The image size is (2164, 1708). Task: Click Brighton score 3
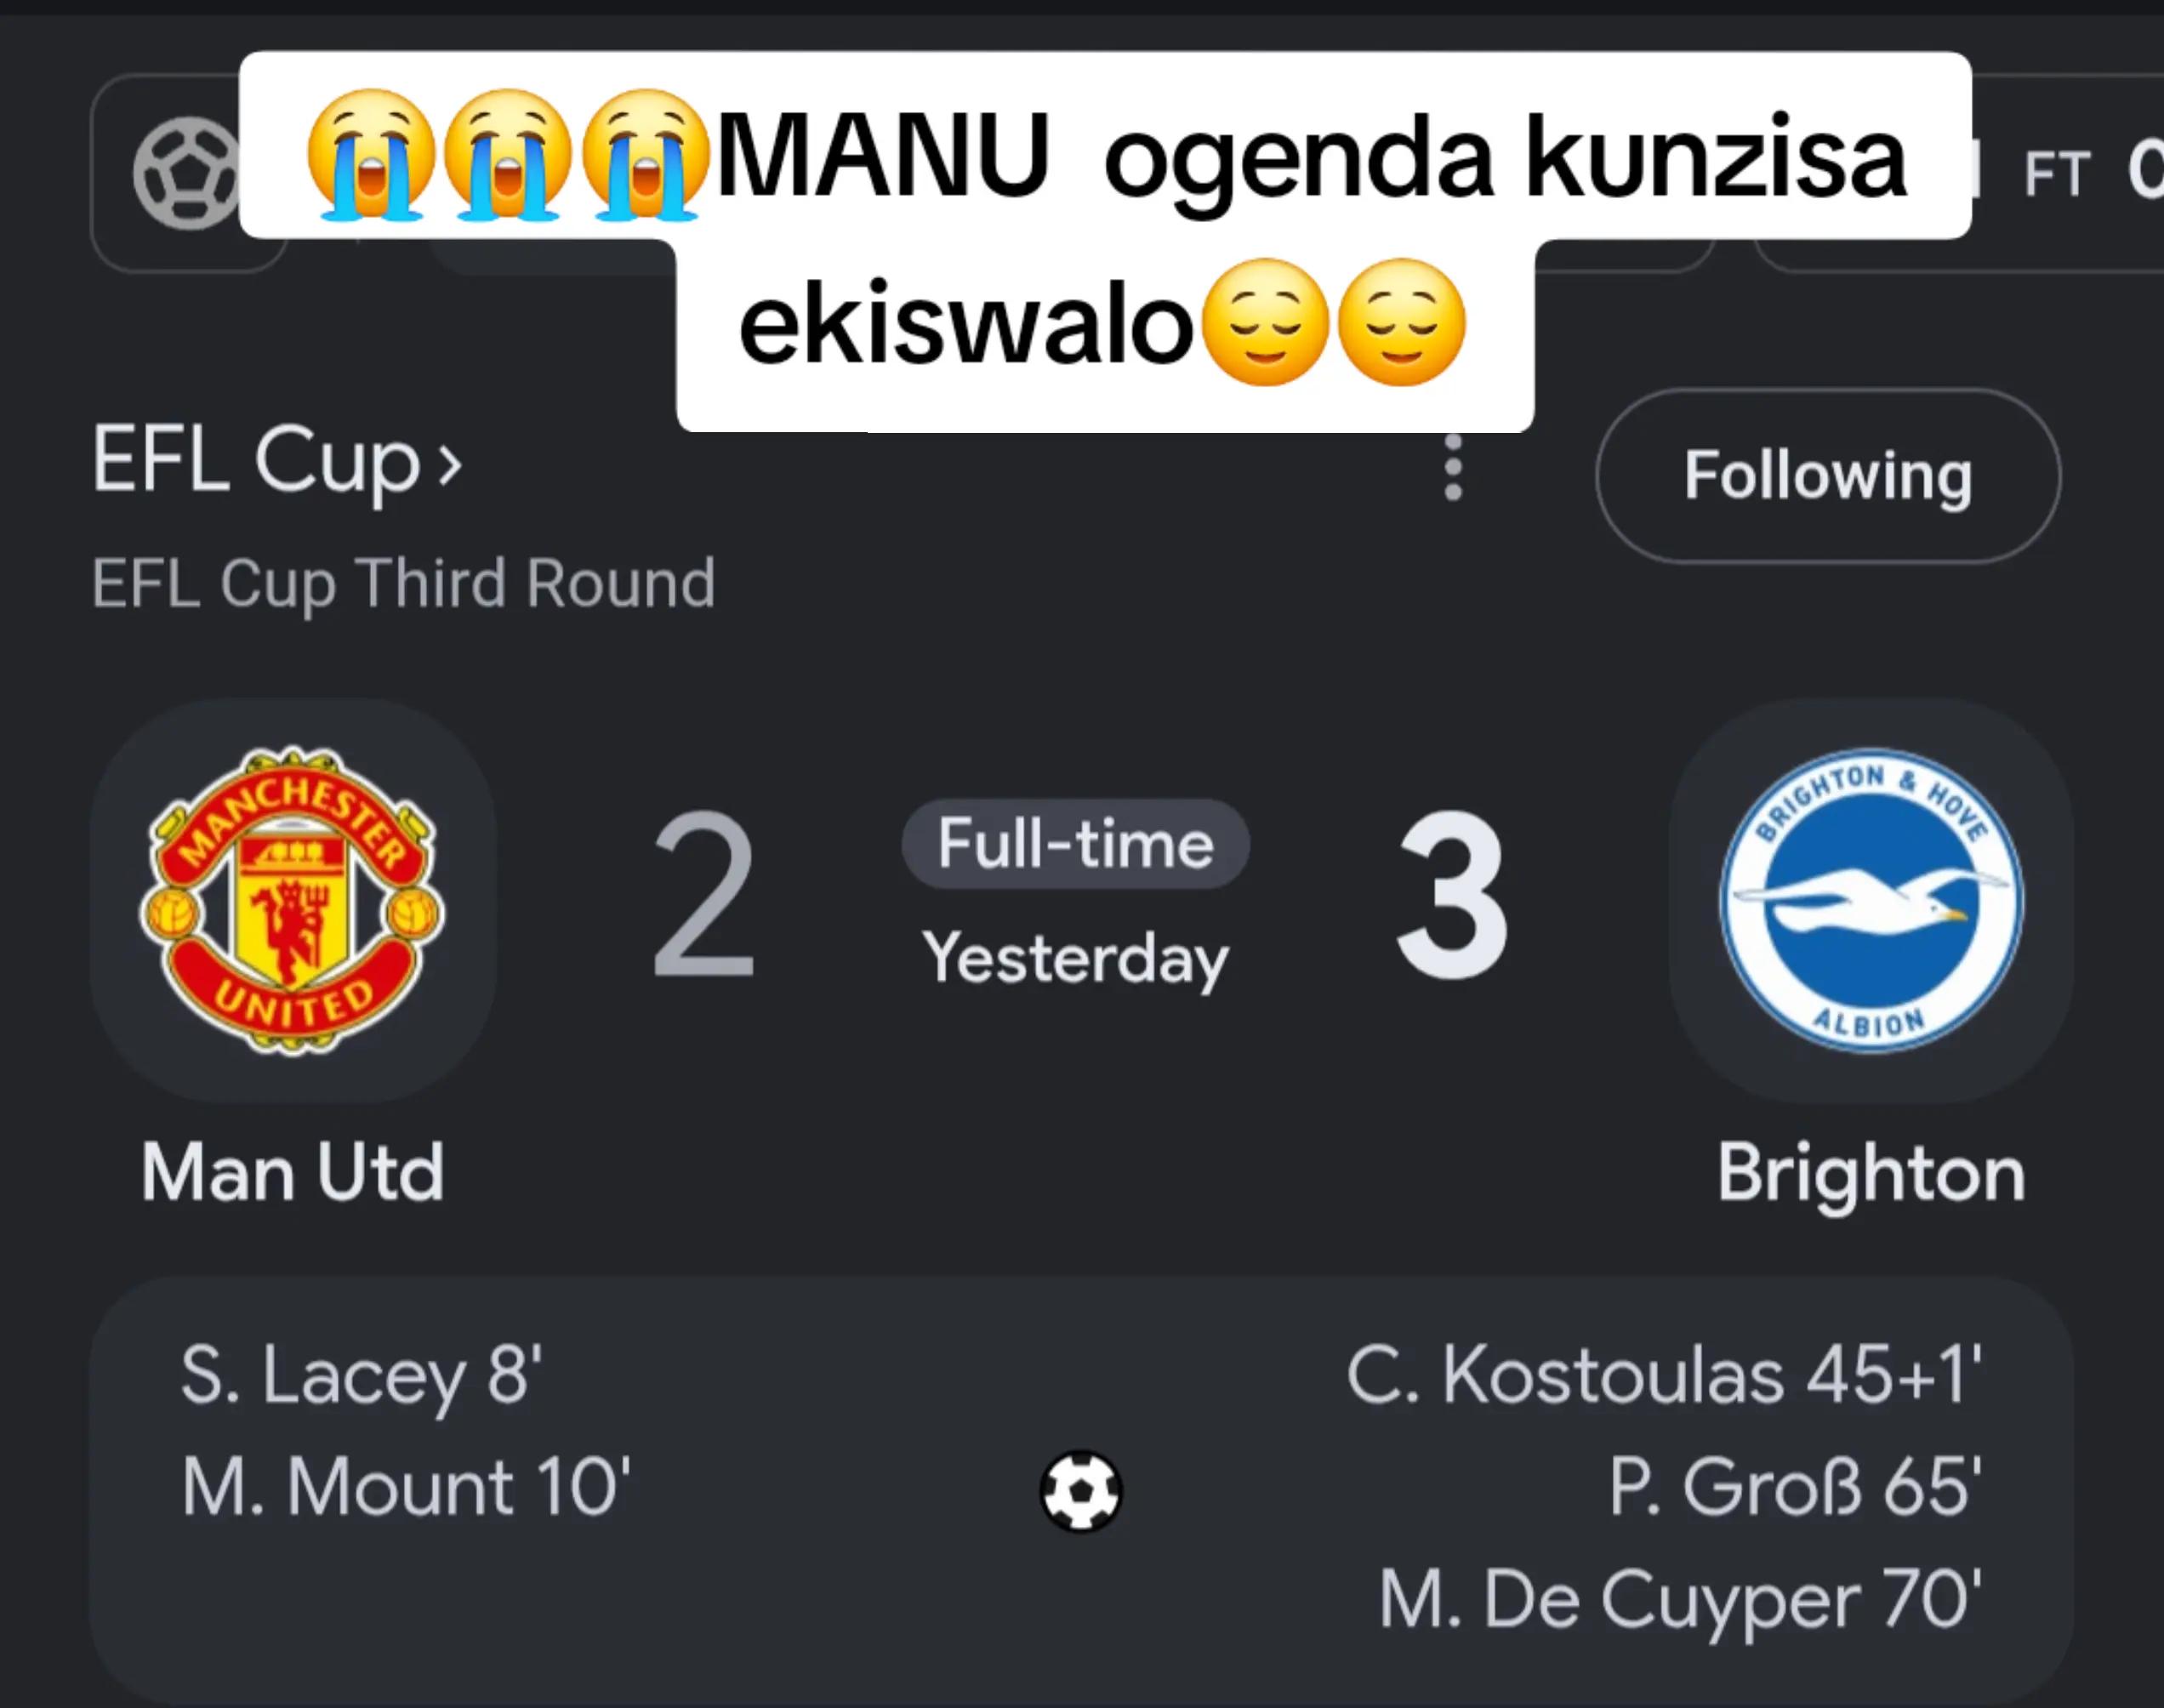click(x=1451, y=896)
